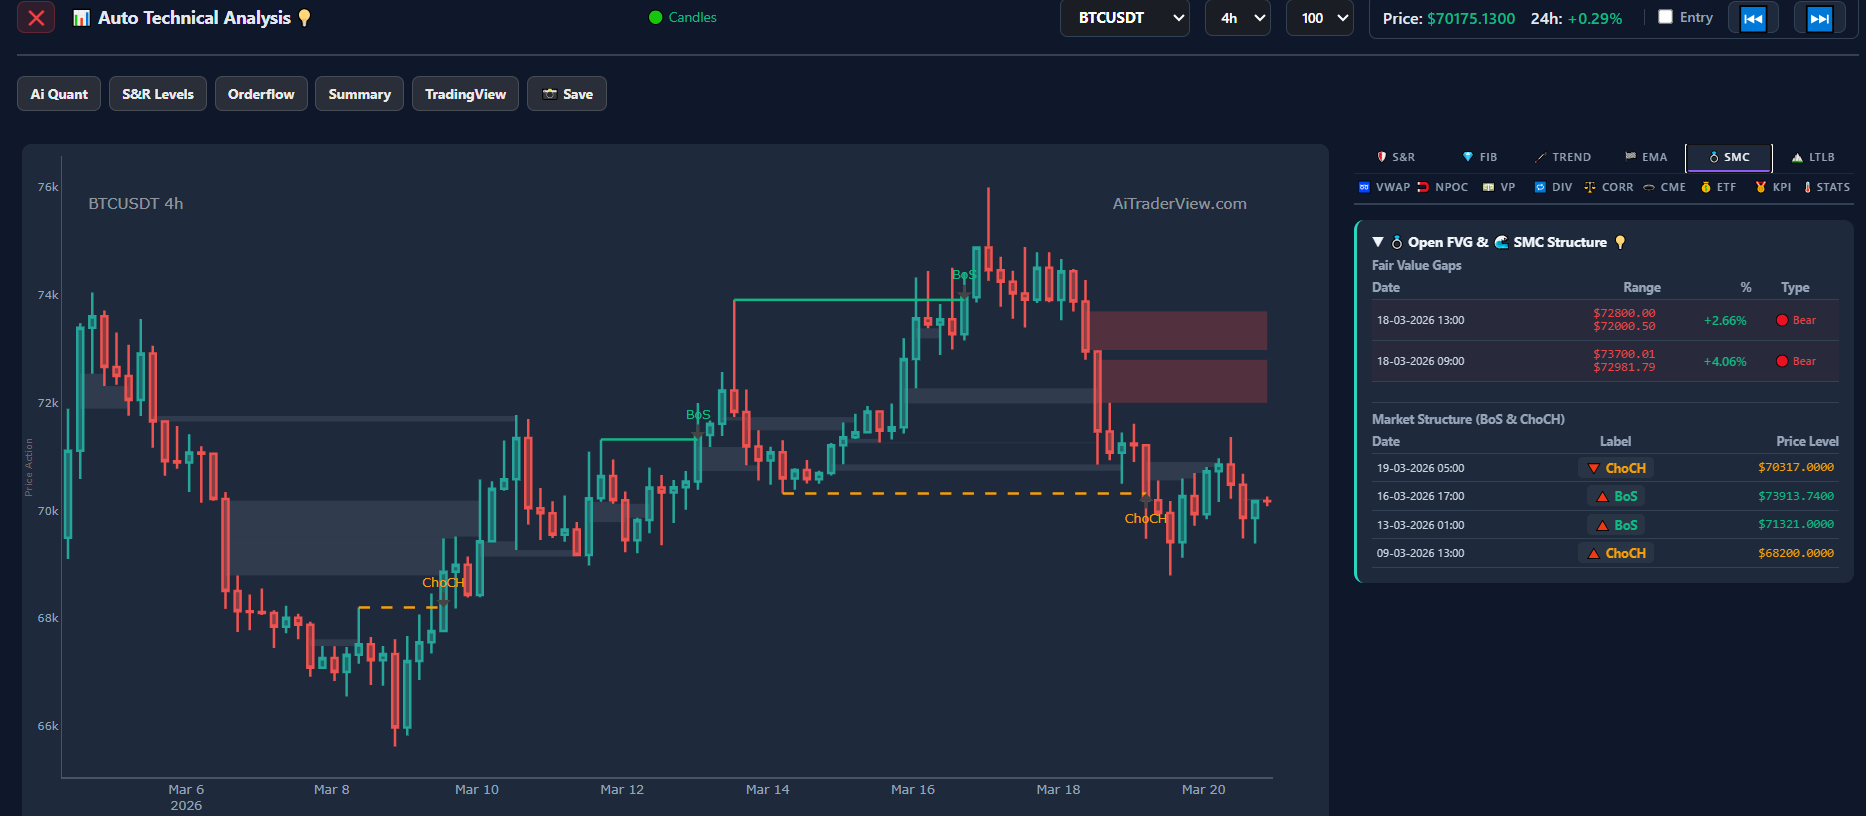Screen dimensions: 1866x816
Task: Click the lightbulb hint beside Auto Technical Analysis
Action: pos(305,18)
